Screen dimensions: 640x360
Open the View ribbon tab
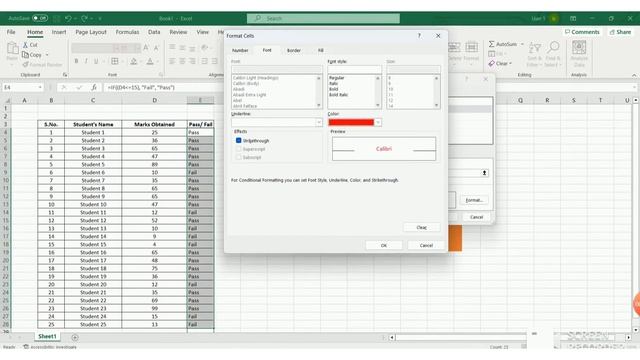[x=202, y=32]
